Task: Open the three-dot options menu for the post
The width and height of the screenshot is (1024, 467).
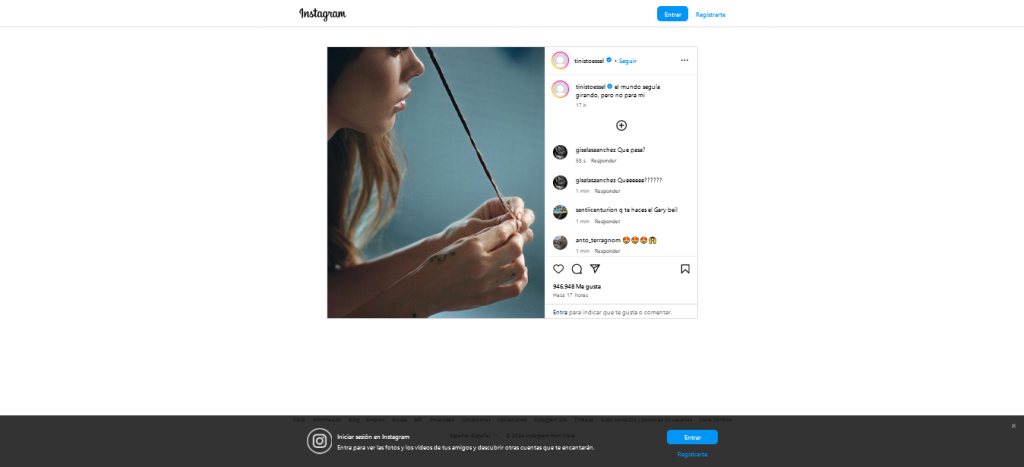Action: click(x=684, y=60)
